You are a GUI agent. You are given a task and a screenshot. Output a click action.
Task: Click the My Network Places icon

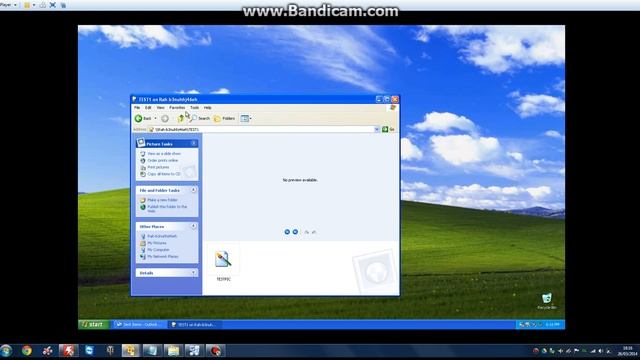[x=143, y=257]
